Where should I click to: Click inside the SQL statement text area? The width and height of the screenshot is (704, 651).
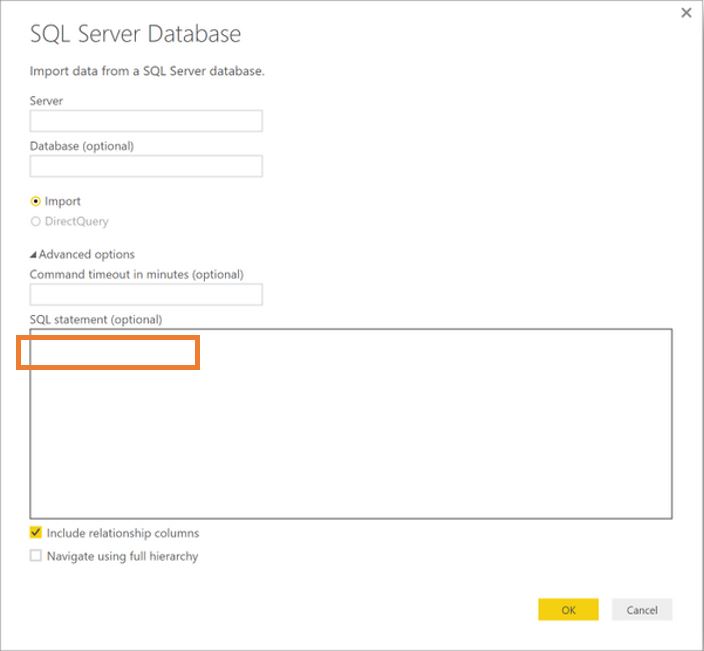tap(351, 424)
